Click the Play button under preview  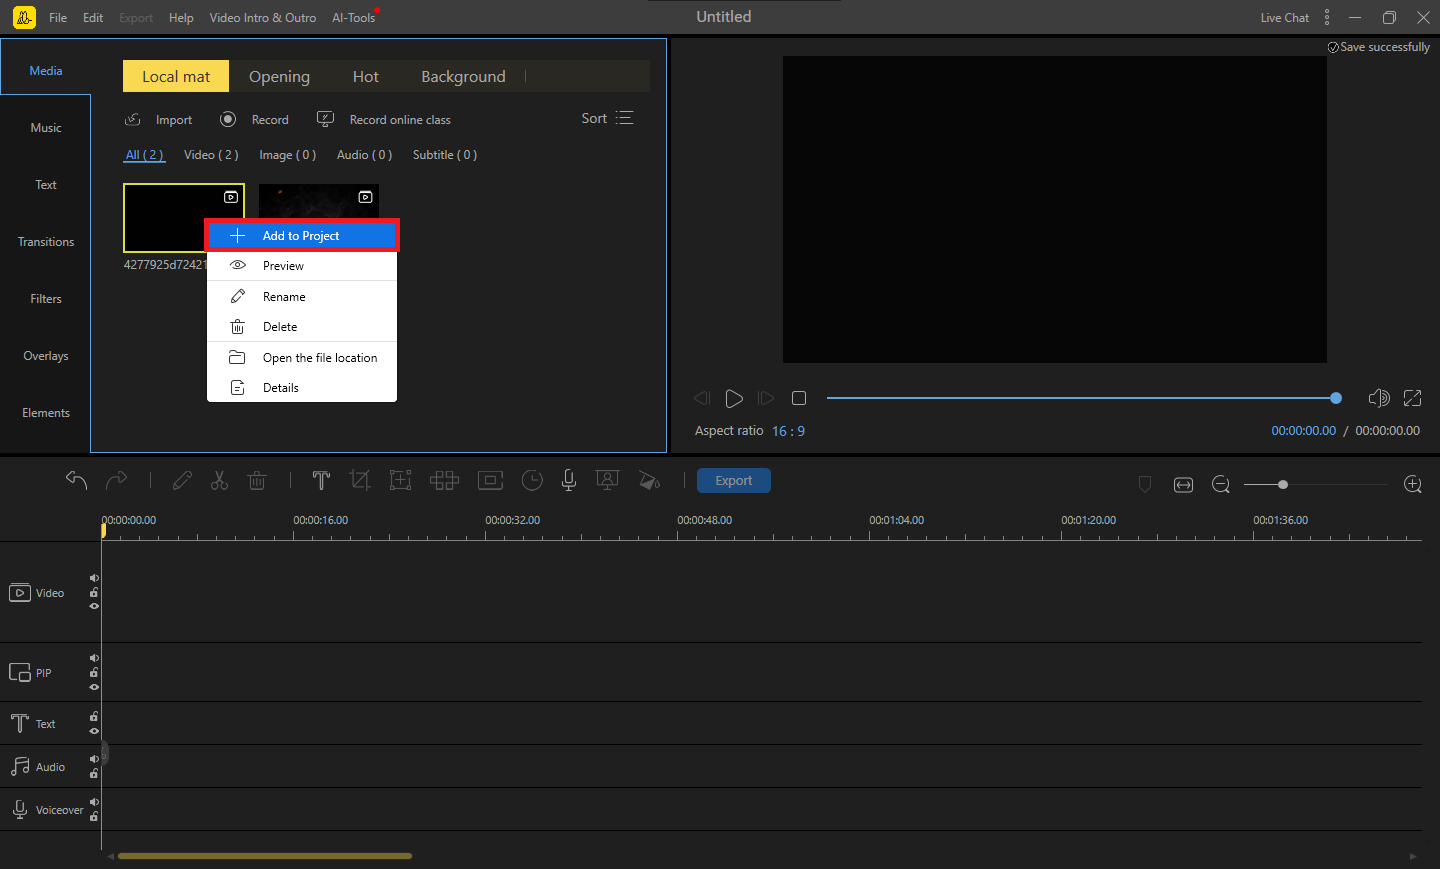coord(734,398)
